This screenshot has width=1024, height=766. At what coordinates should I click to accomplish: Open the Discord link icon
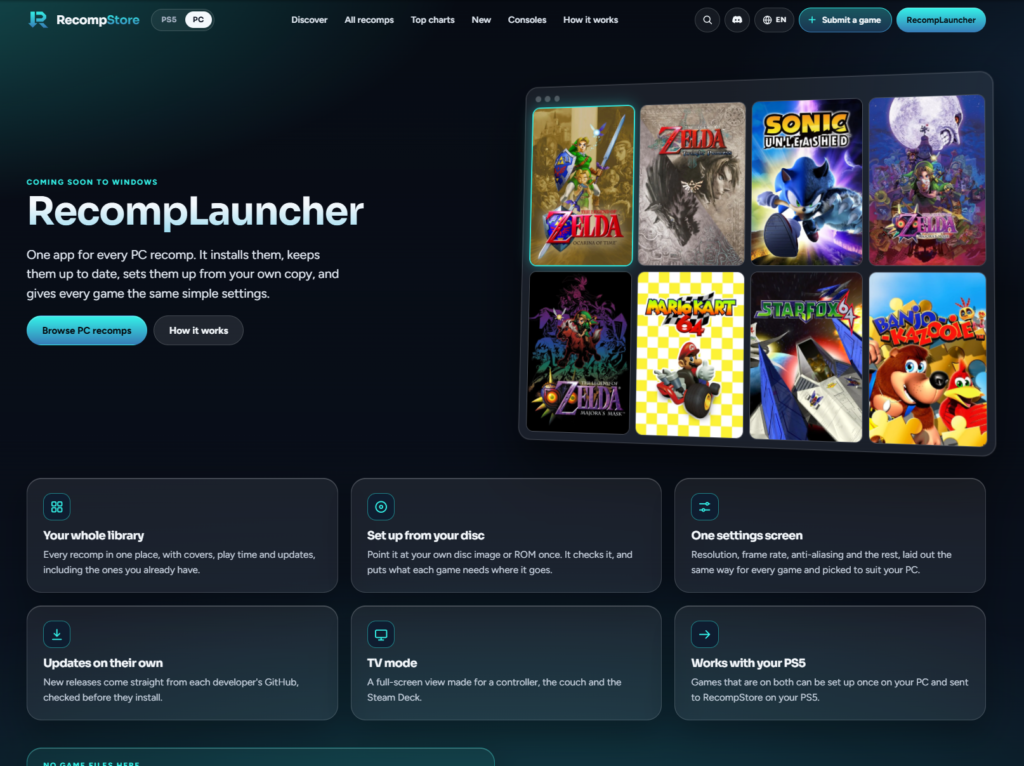737,20
